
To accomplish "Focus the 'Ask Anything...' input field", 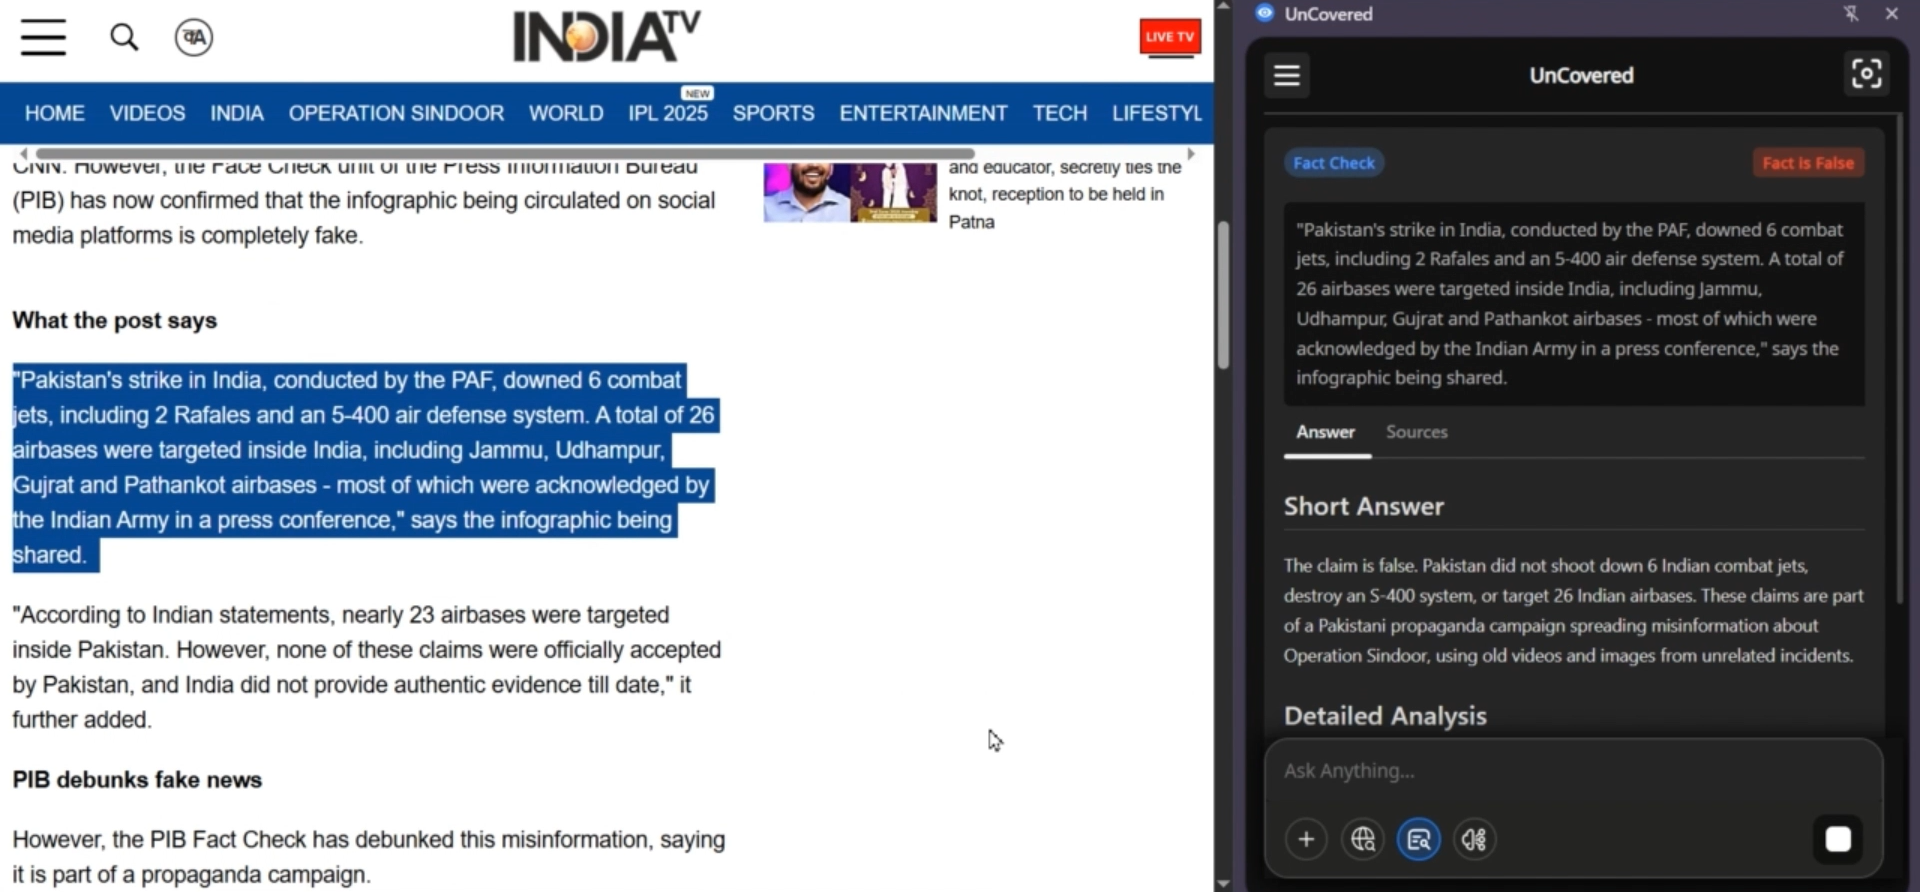I will pyautogui.click(x=1573, y=771).
